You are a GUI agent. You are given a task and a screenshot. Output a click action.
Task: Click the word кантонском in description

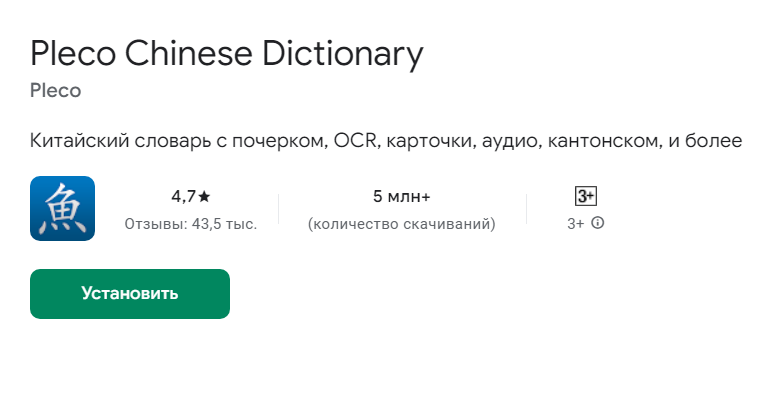coord(600,141)
